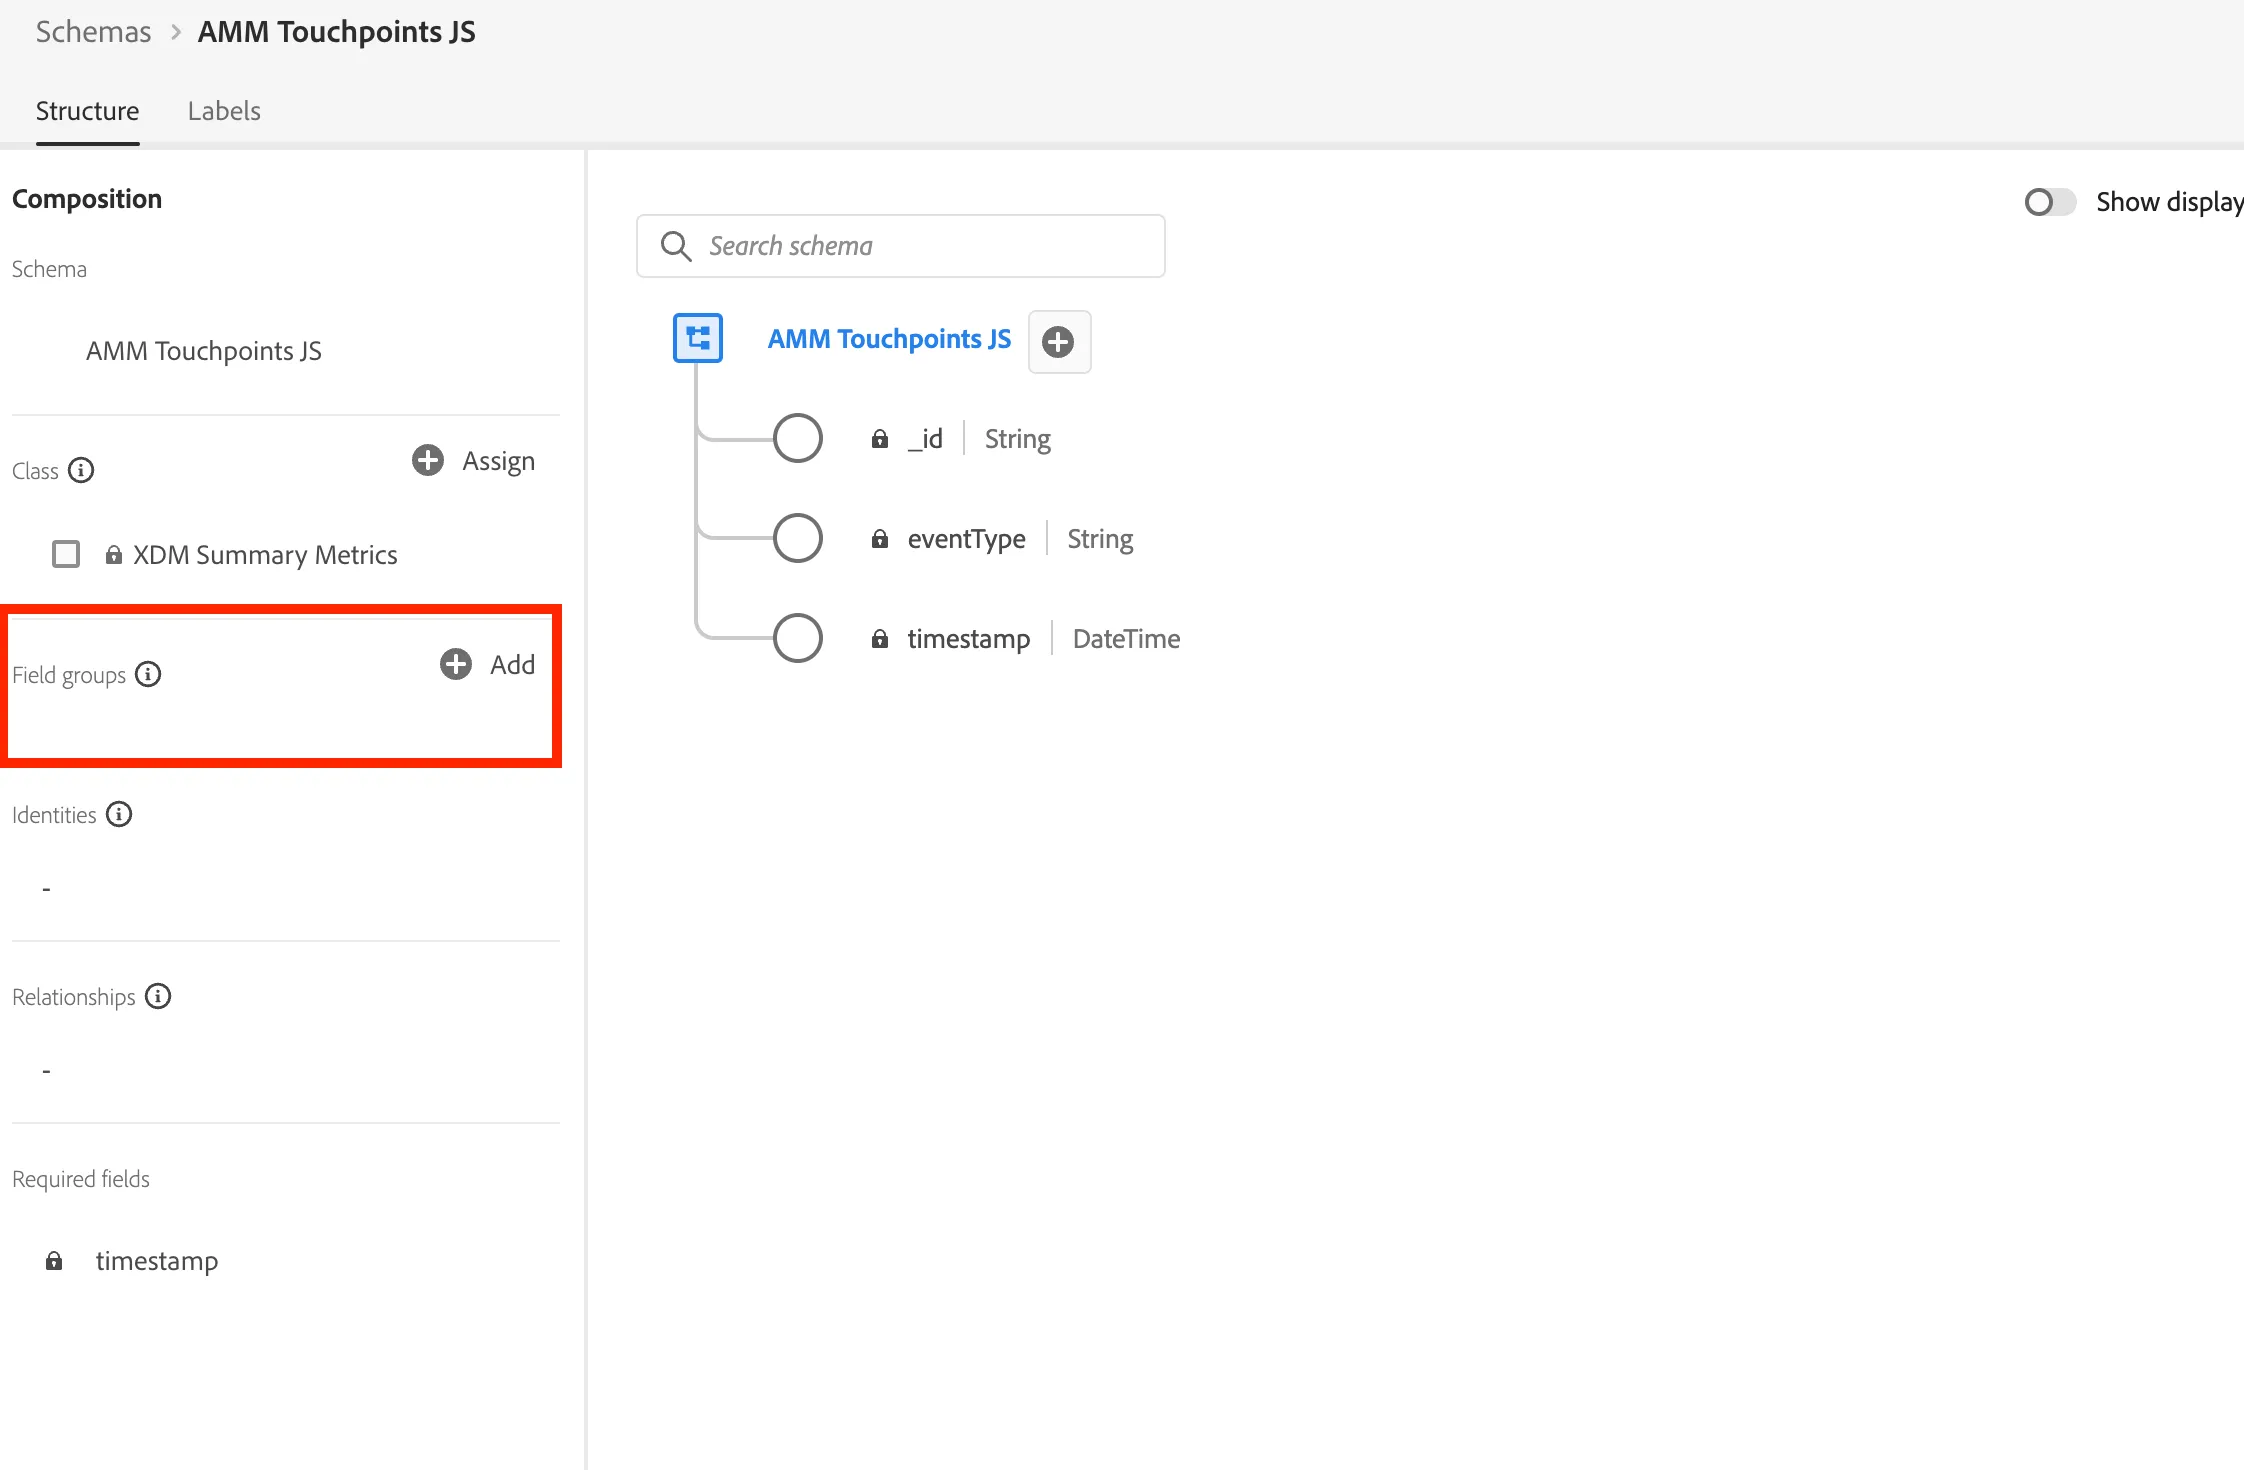Click the String type beside eventType
Viewport: 2244px width, 1470px height.
coord(1100,539)
